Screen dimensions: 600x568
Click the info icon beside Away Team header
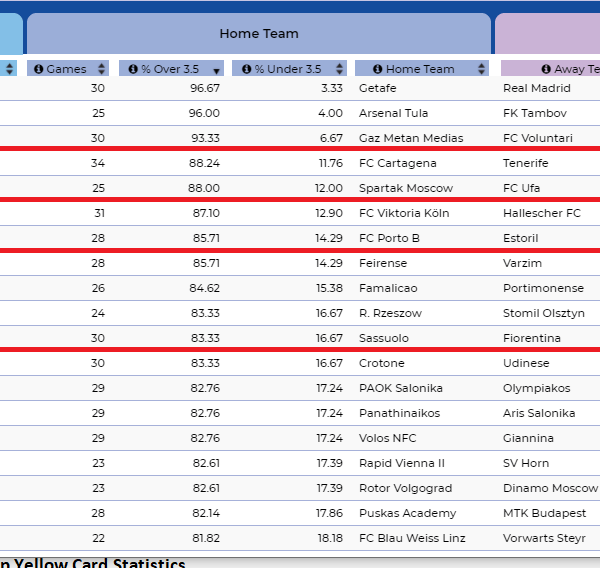pos(546,69)
